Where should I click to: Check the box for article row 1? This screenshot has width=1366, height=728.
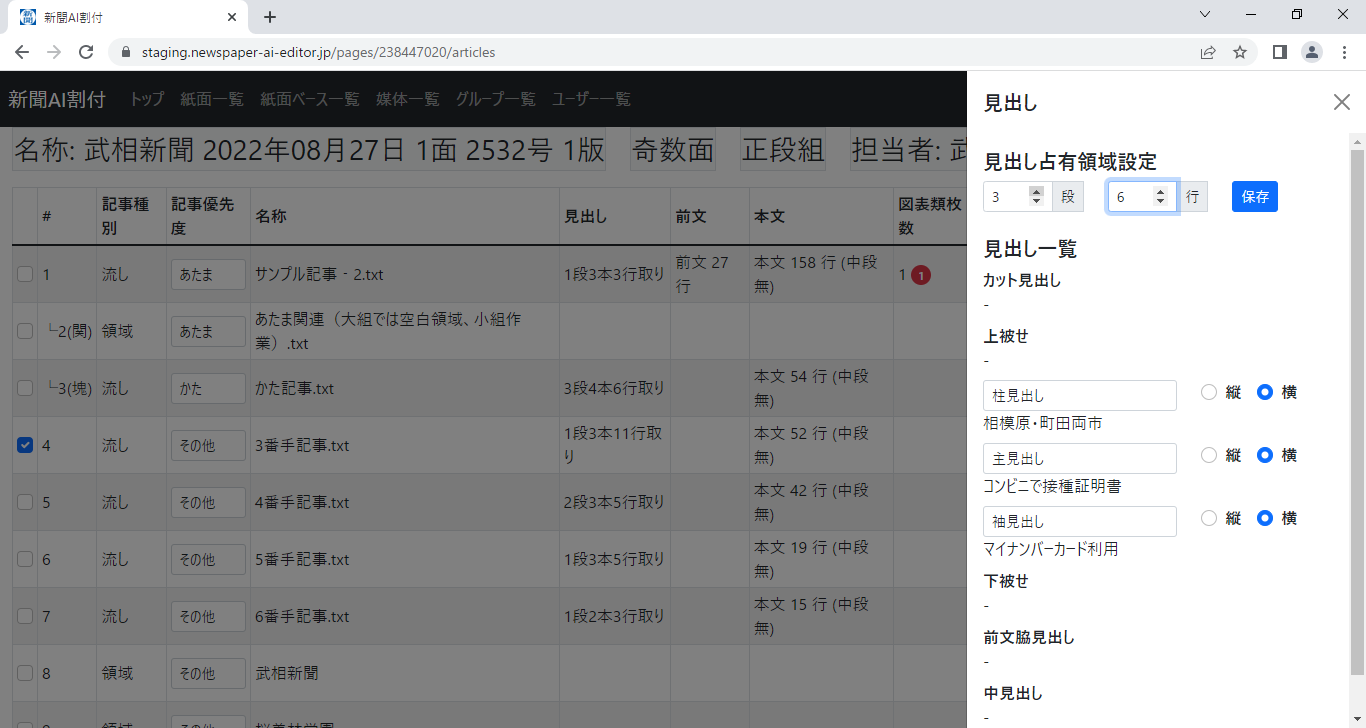(25, 274)
